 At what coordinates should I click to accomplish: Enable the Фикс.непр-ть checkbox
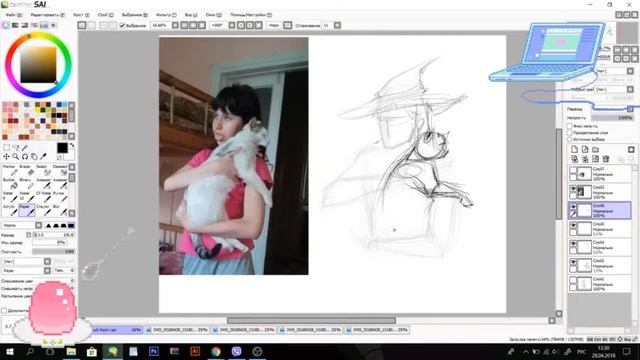569,126
